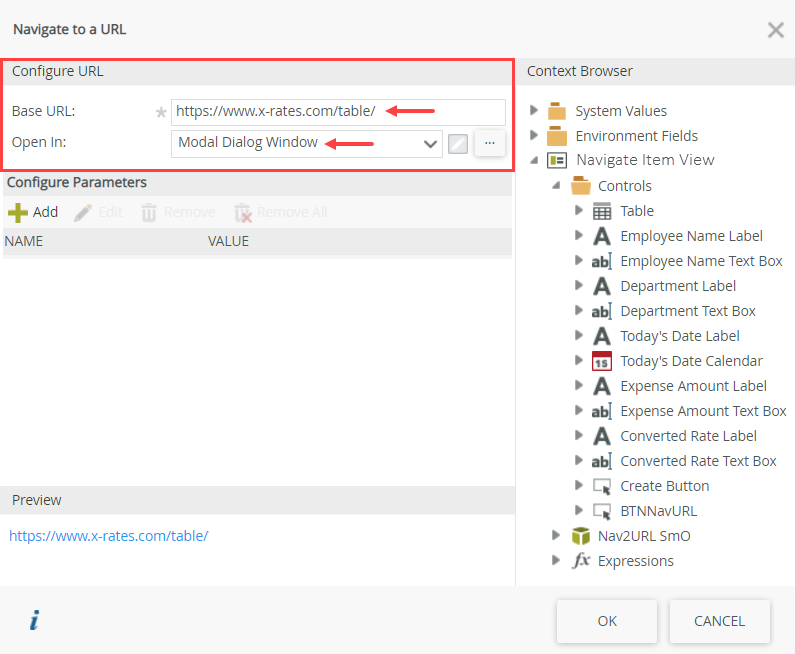Click the info icon at bottom left
This screenshot has width=795, height=654.
click(34, 620)
